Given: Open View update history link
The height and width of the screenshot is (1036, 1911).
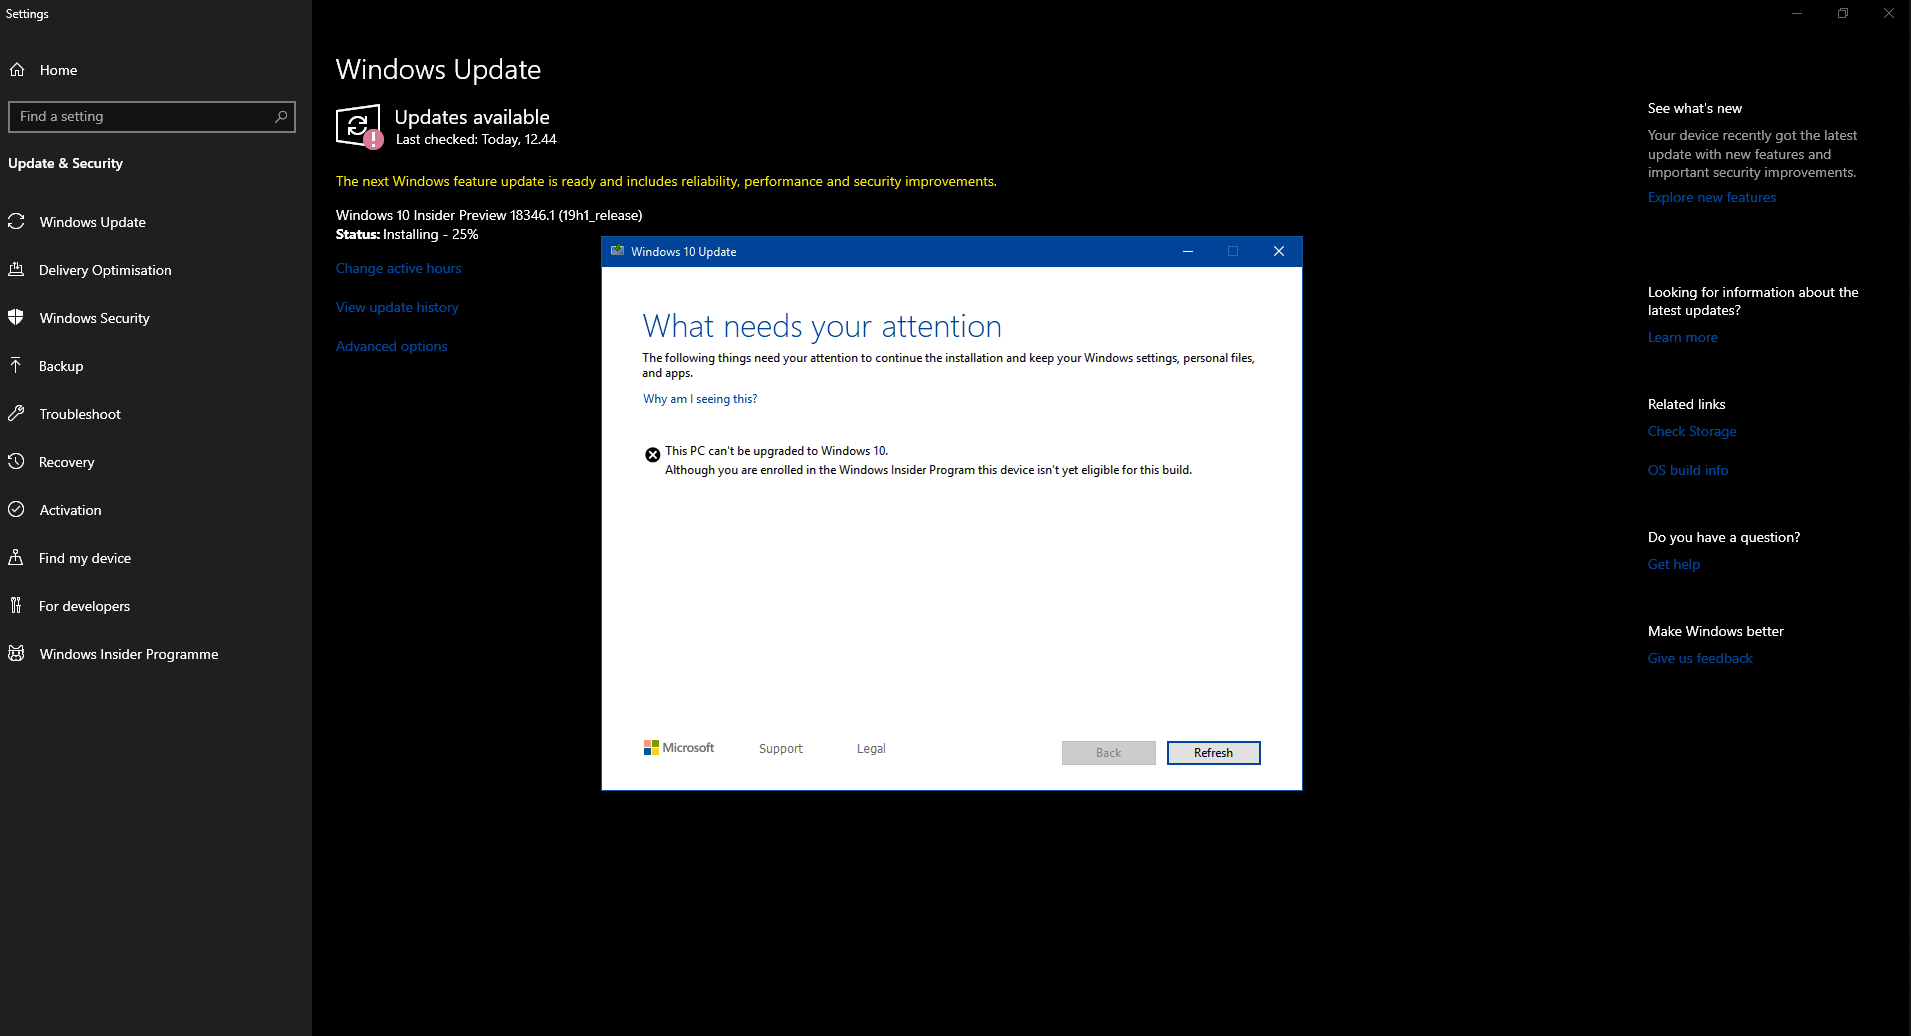Looking at the screenshot, I should tap(397, 307).
